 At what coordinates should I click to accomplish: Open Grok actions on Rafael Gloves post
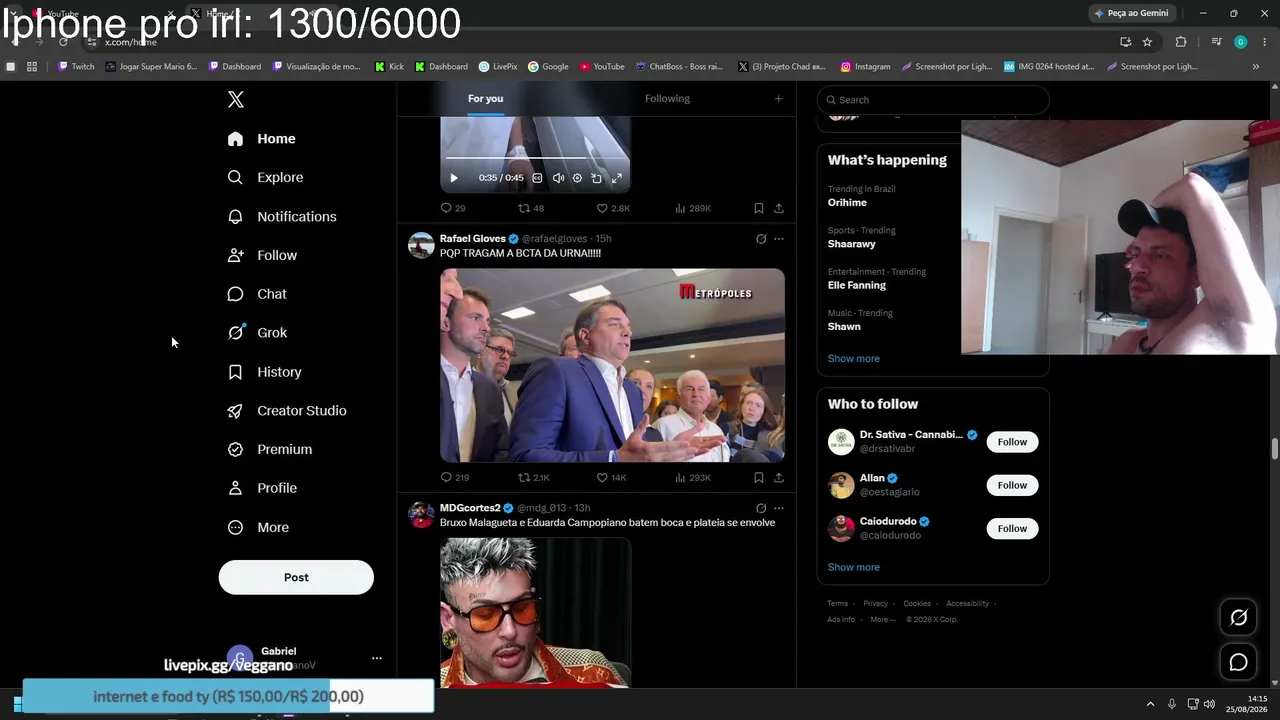(761, 239)
